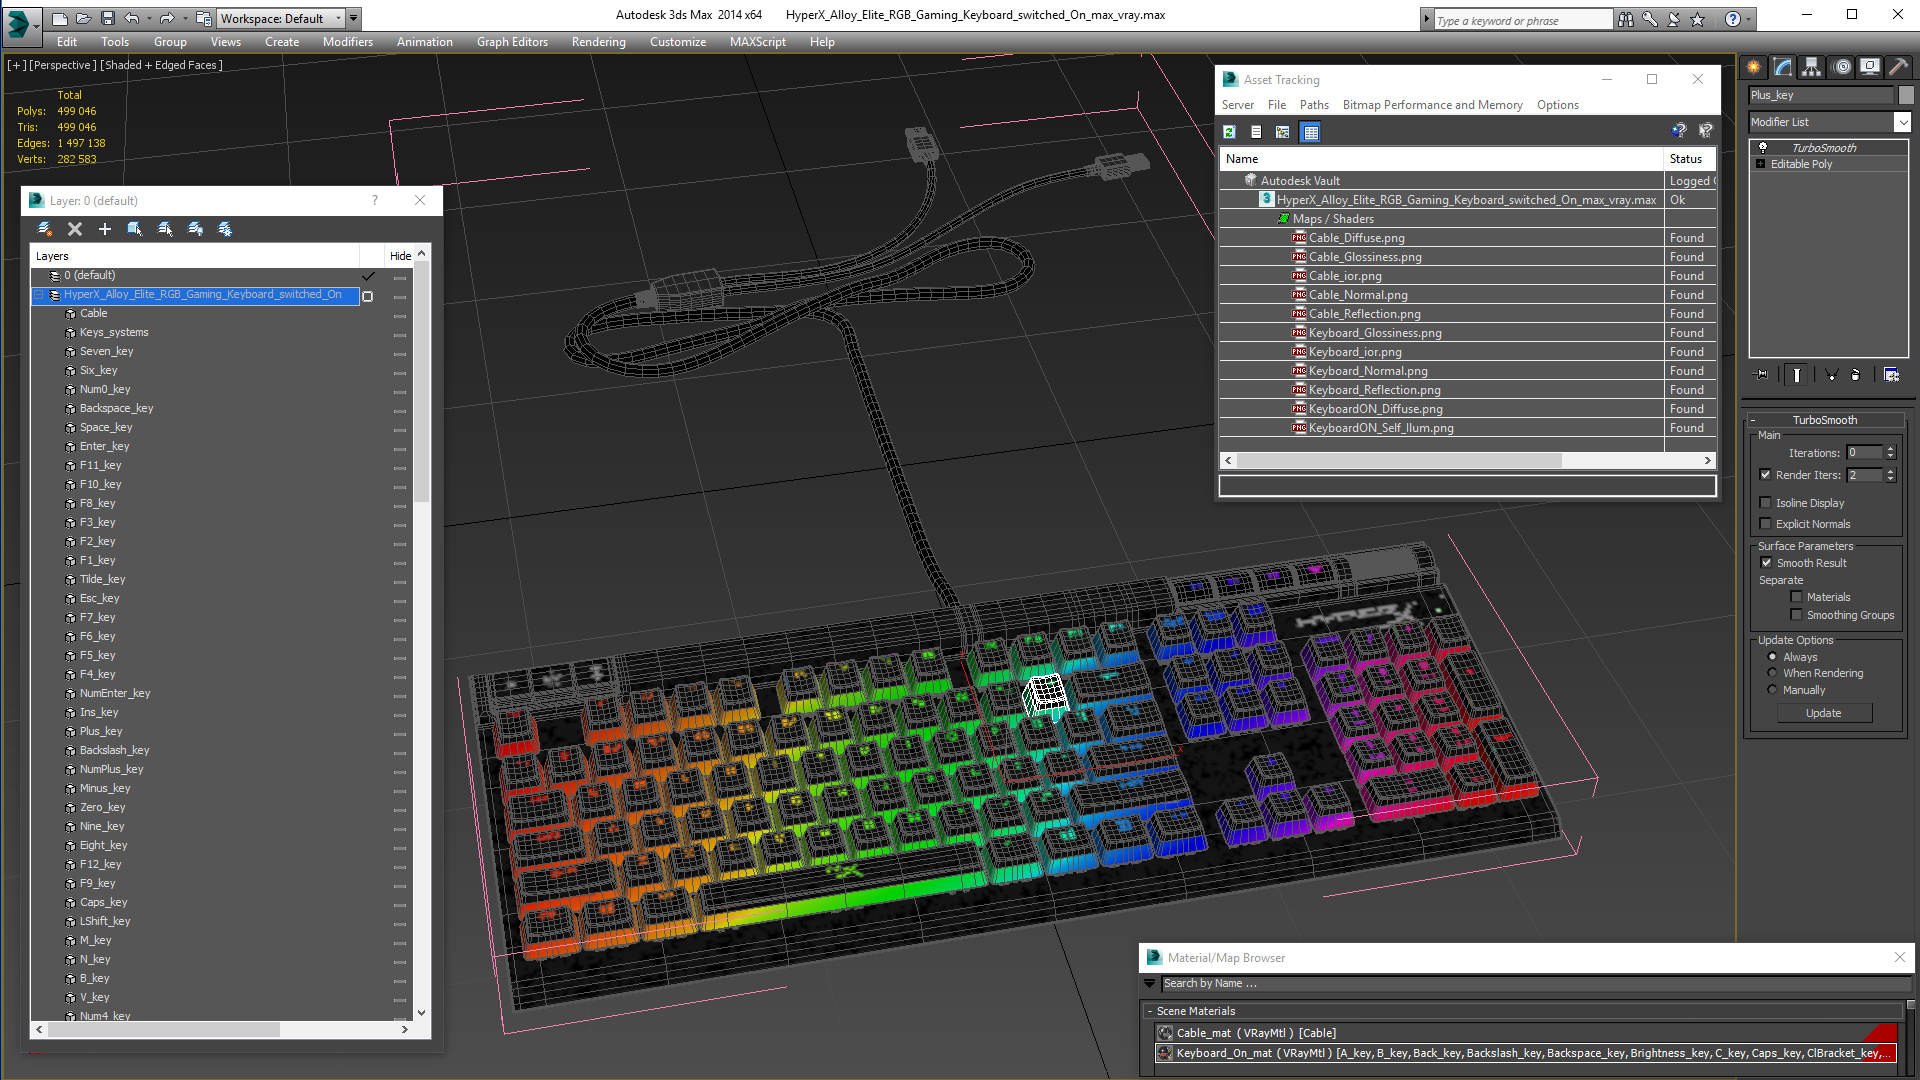Screen dimensions: 1920x1080
Task: Click the TurboSmooth Update button
Action: point(1824,713)
